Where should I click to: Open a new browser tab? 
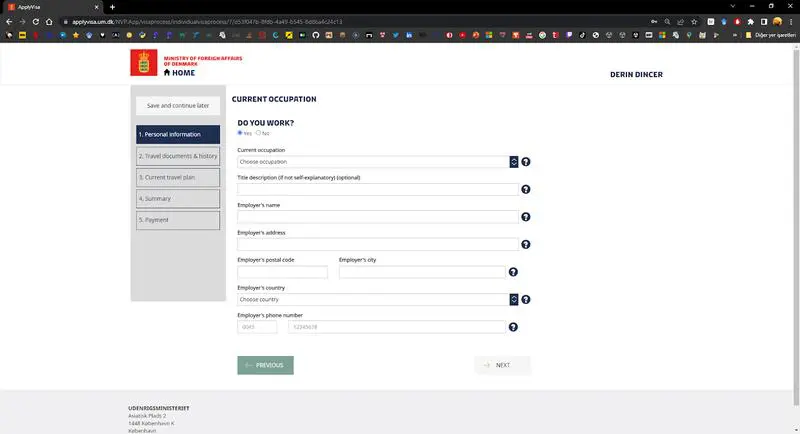pos(112,7)
